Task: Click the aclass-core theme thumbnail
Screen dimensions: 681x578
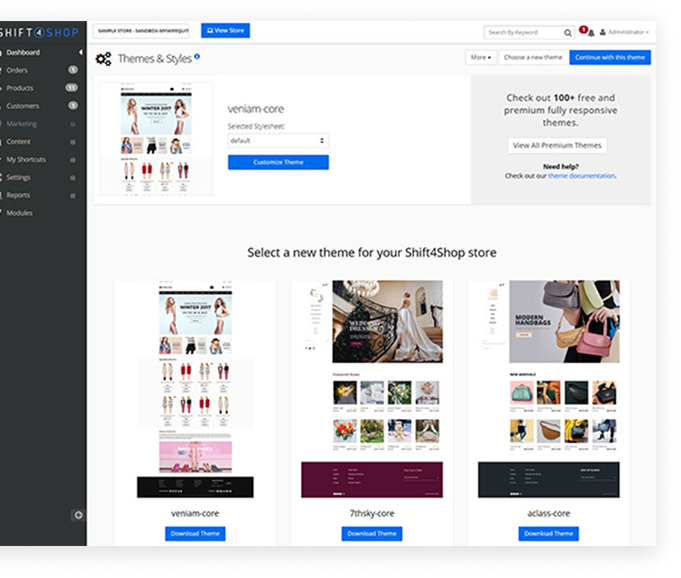Action: pyautogui.click(x=549, y=389)
